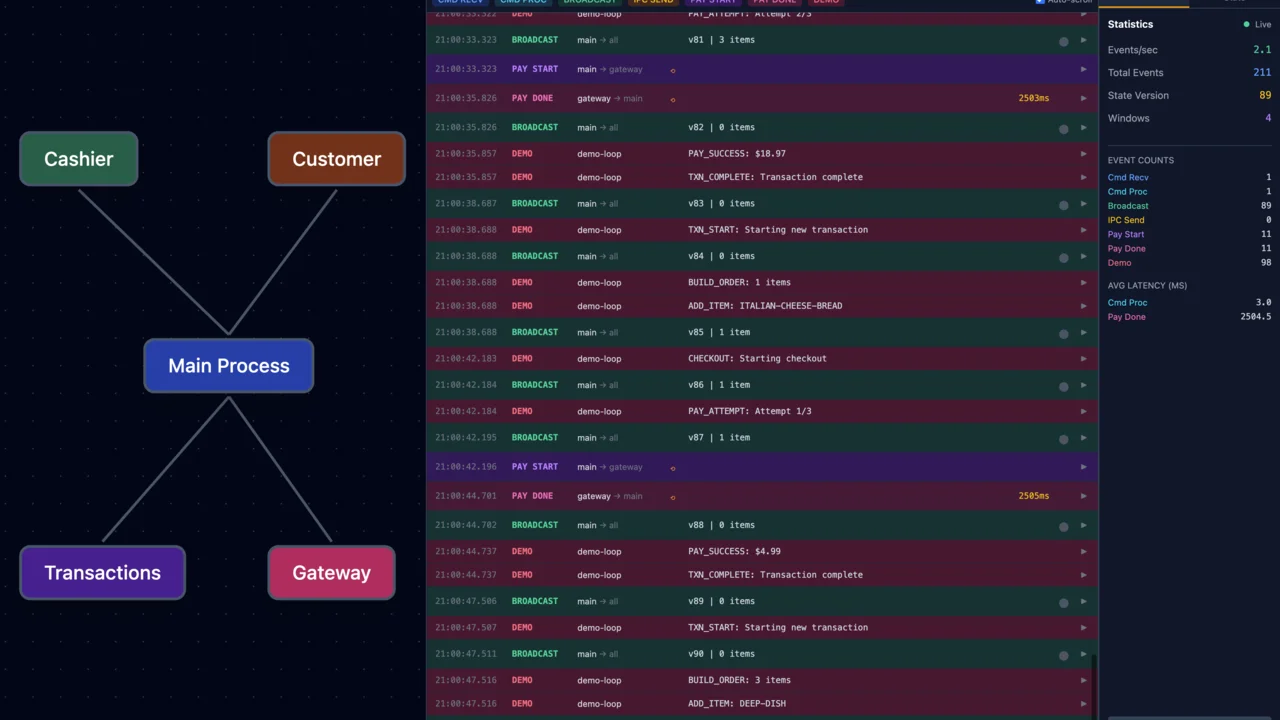Click the Main Process node
This screenshot has height=720, width=1280.
(x=228, y=365)
